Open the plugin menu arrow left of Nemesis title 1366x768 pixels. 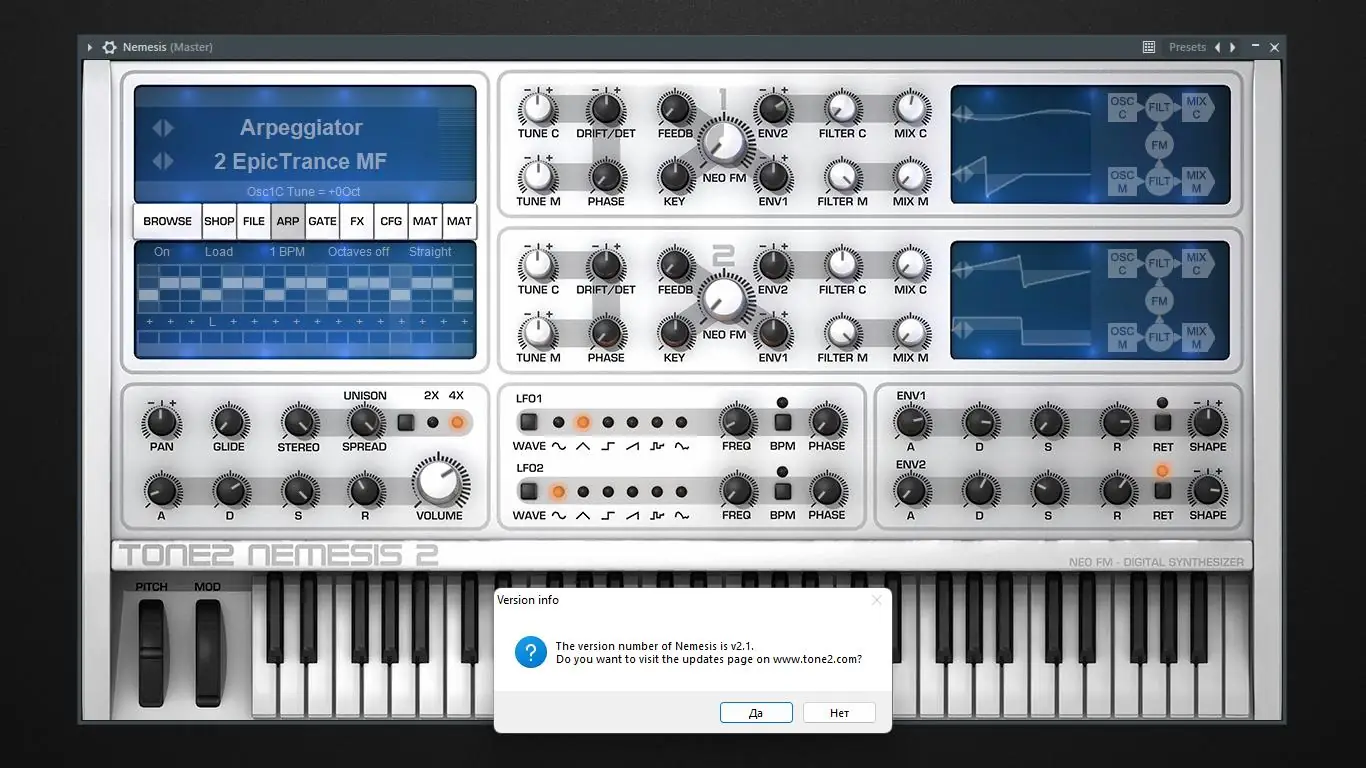(x=90, y=47)
